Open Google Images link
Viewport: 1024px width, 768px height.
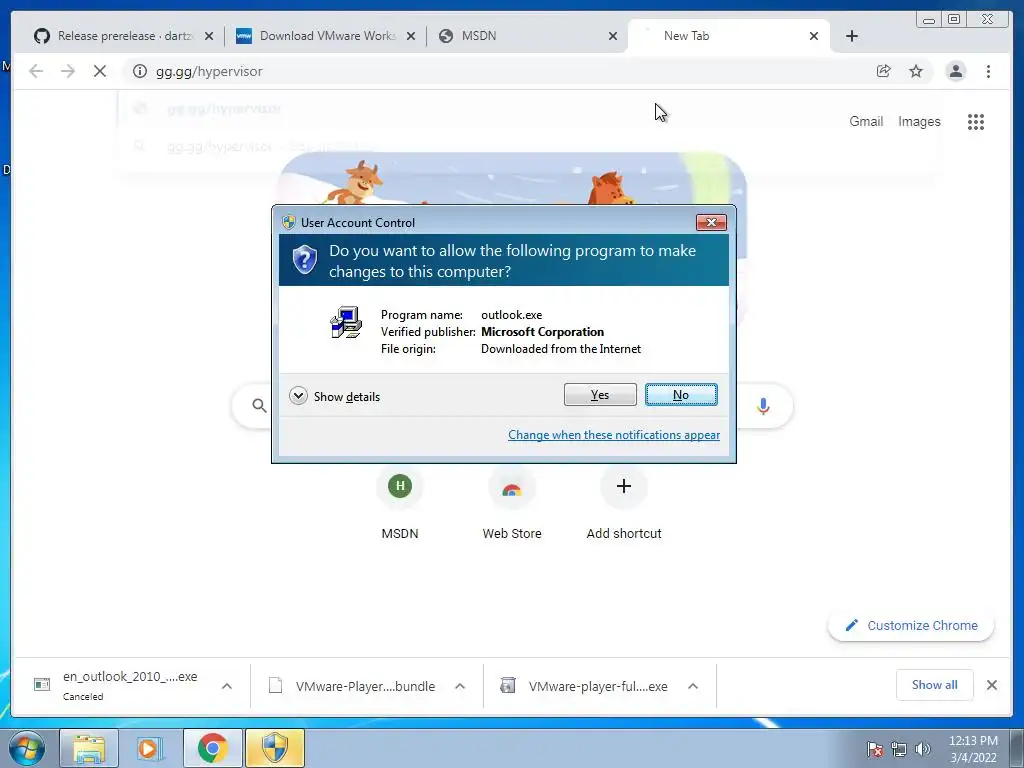click(919, 121)
